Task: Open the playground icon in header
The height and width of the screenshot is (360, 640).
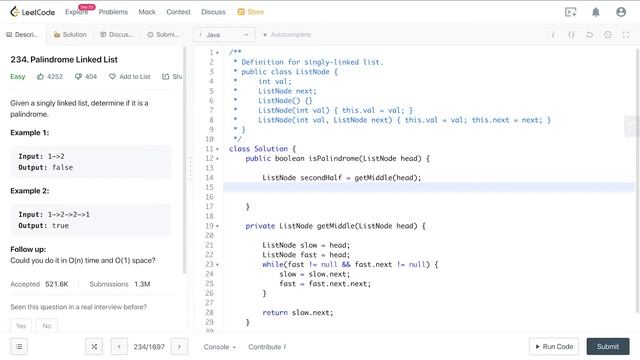Action: pos(571,12)
